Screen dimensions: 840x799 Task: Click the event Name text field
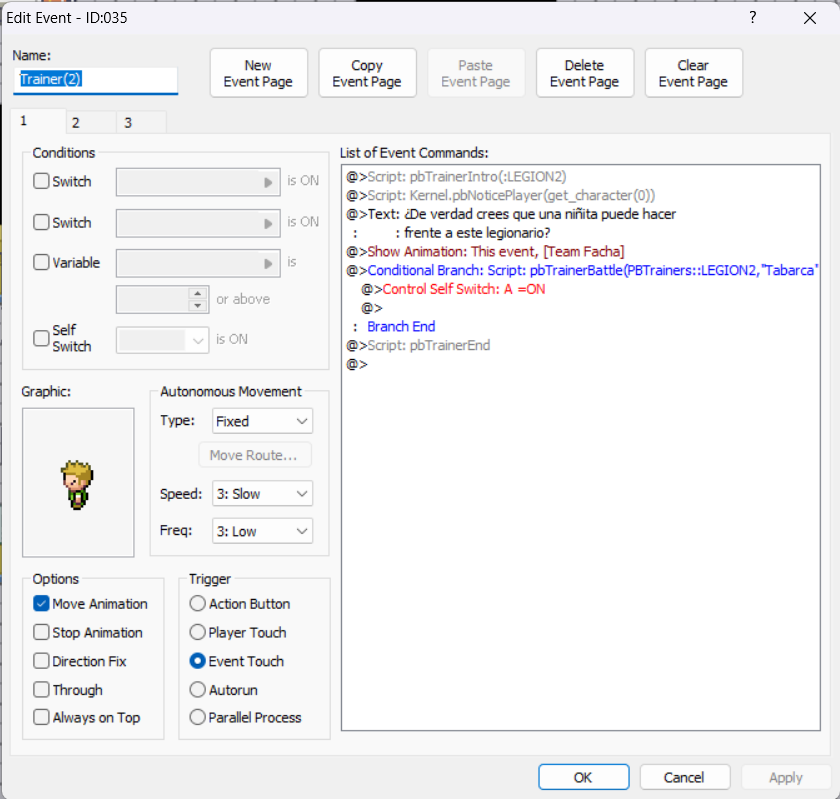tap(96, 80)
